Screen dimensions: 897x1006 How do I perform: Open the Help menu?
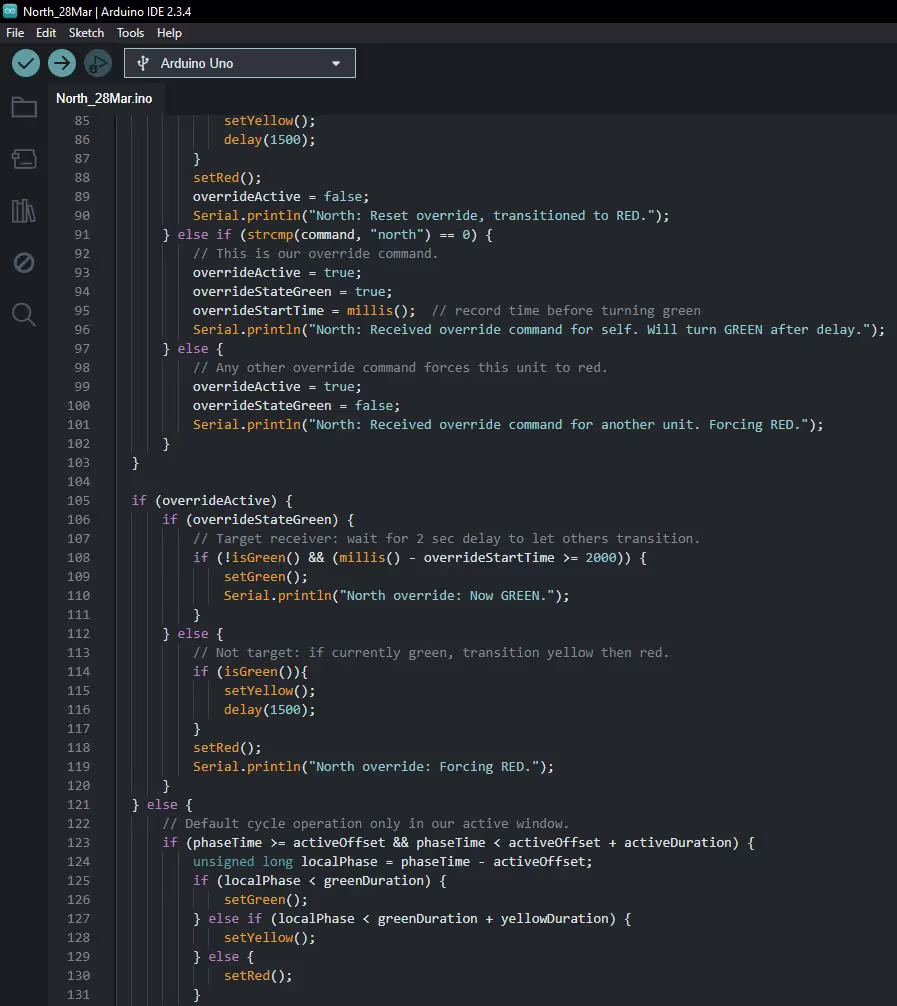pyautogui.click(x=169, y=33)
